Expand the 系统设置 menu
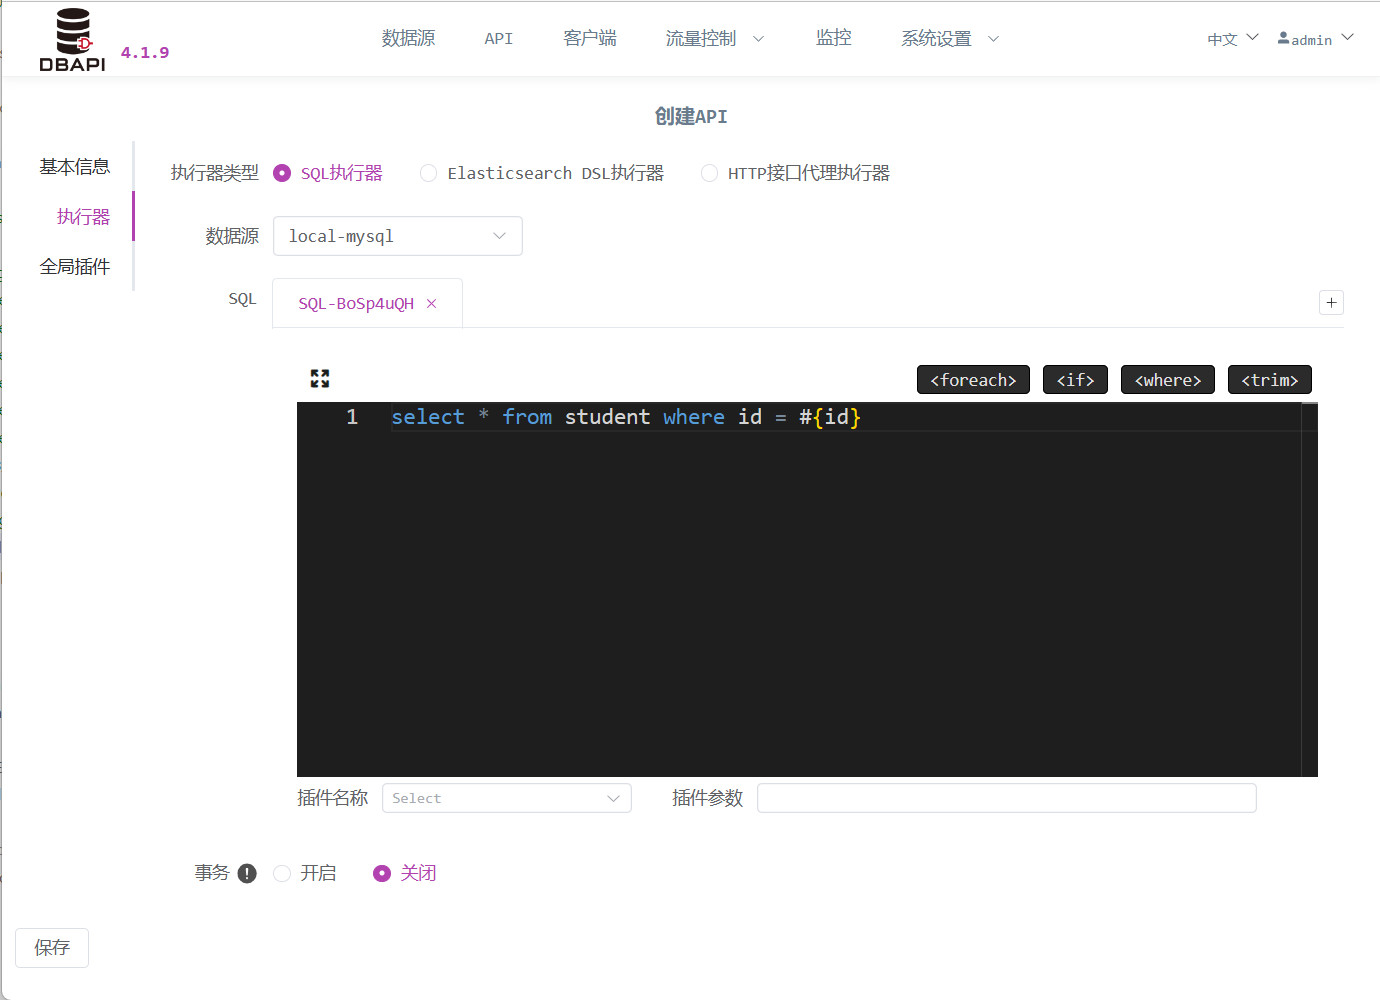 [x=950, y=38]
